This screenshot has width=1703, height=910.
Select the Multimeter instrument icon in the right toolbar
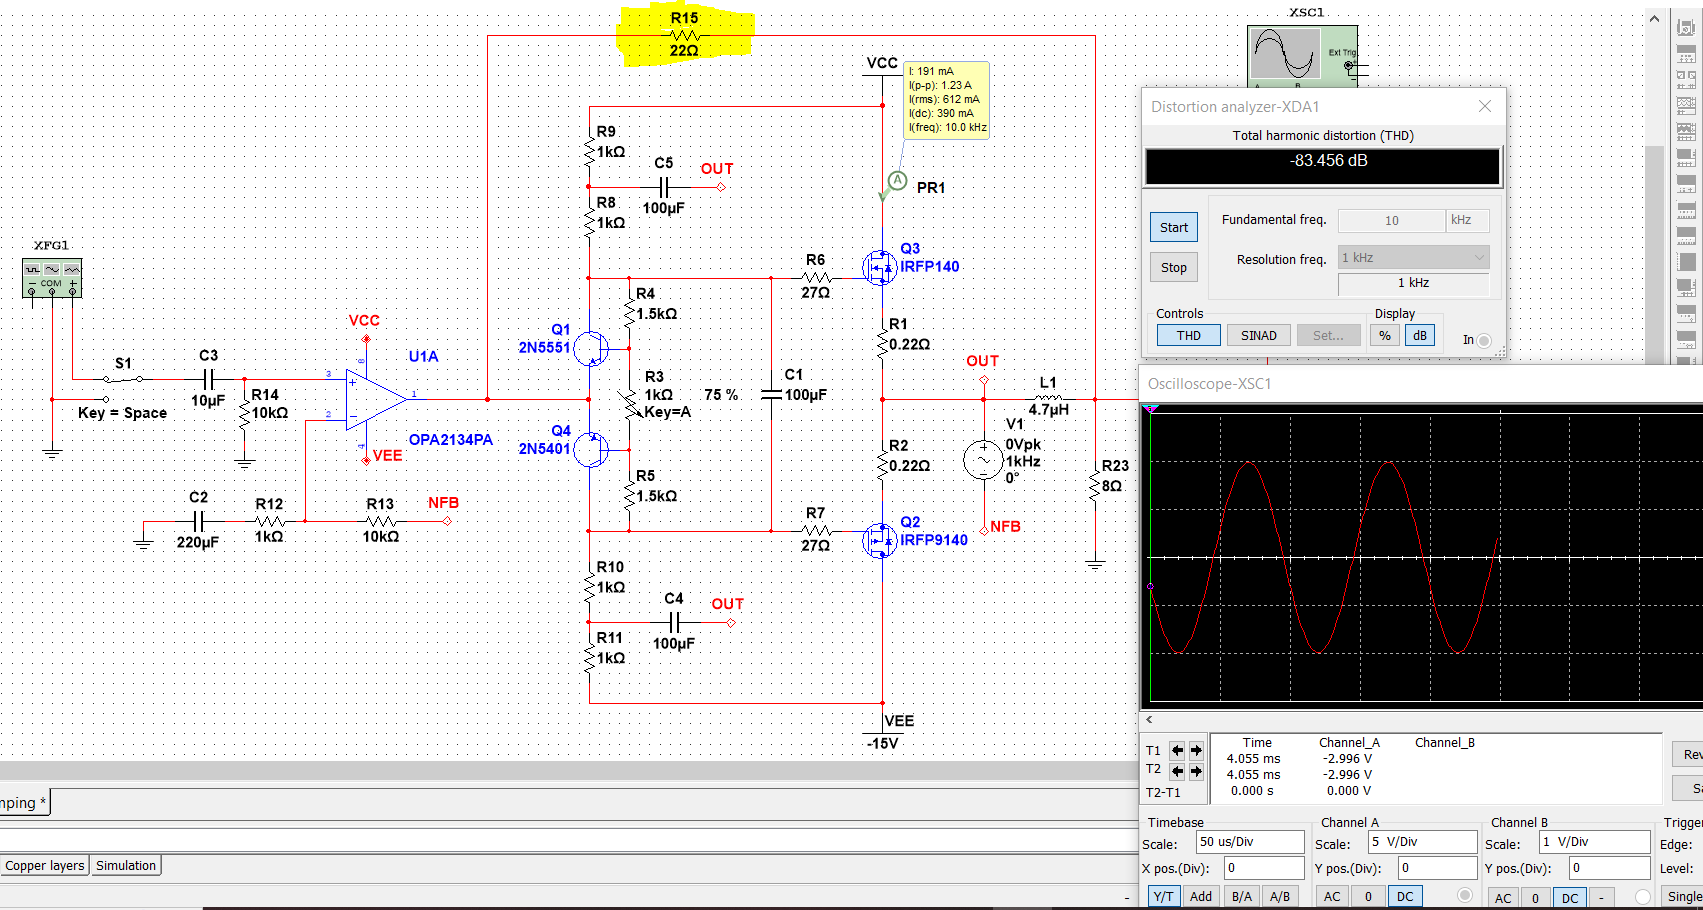(x=1686, y=27)
